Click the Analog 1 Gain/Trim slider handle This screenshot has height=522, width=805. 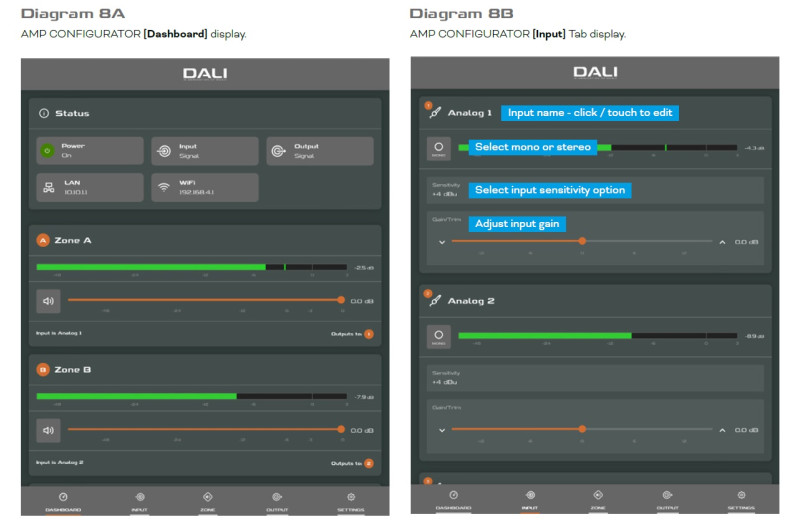pos(582,241)
